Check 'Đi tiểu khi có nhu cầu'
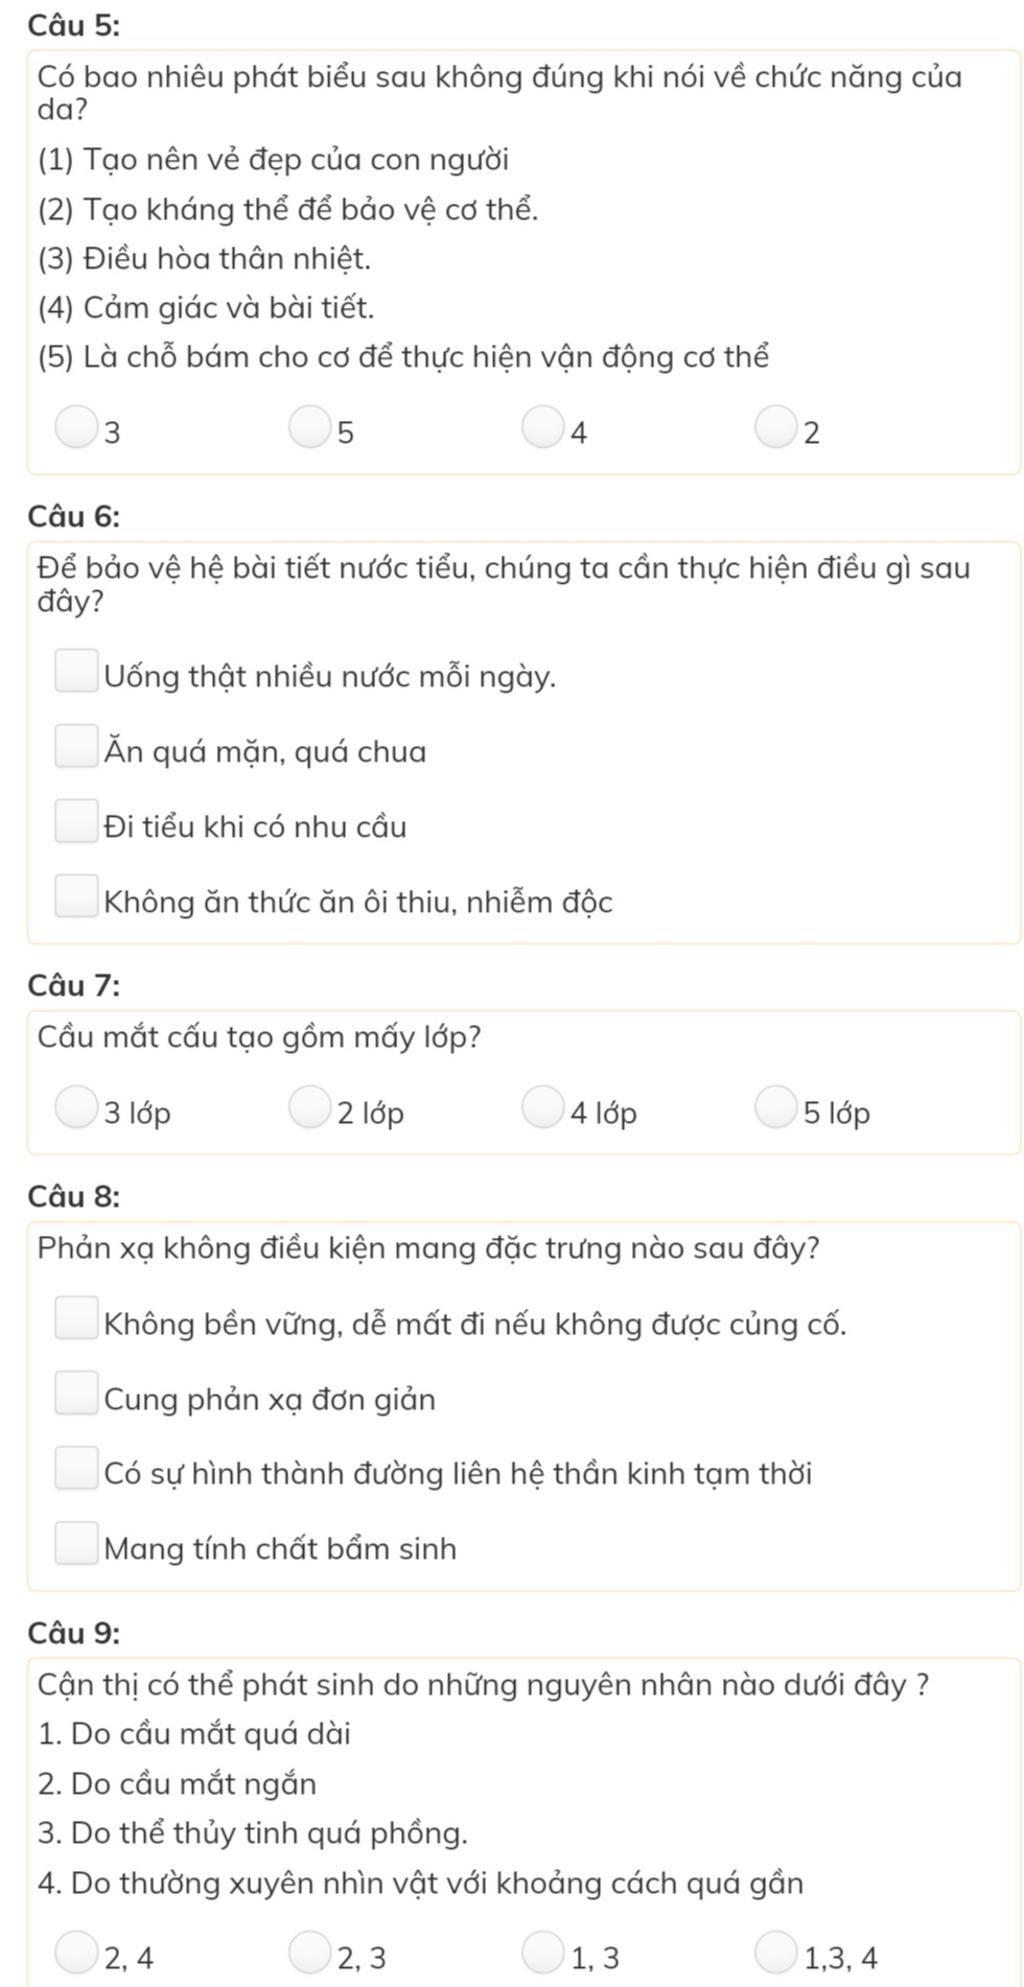The width and height of the screenshot is (1024, 1987). click(76, 821)
